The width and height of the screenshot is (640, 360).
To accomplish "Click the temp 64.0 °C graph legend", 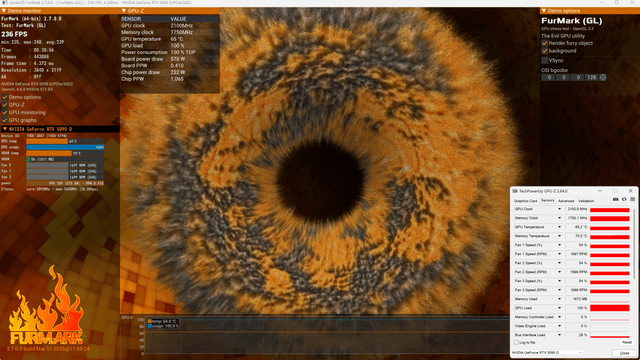I will pos(163,321).
